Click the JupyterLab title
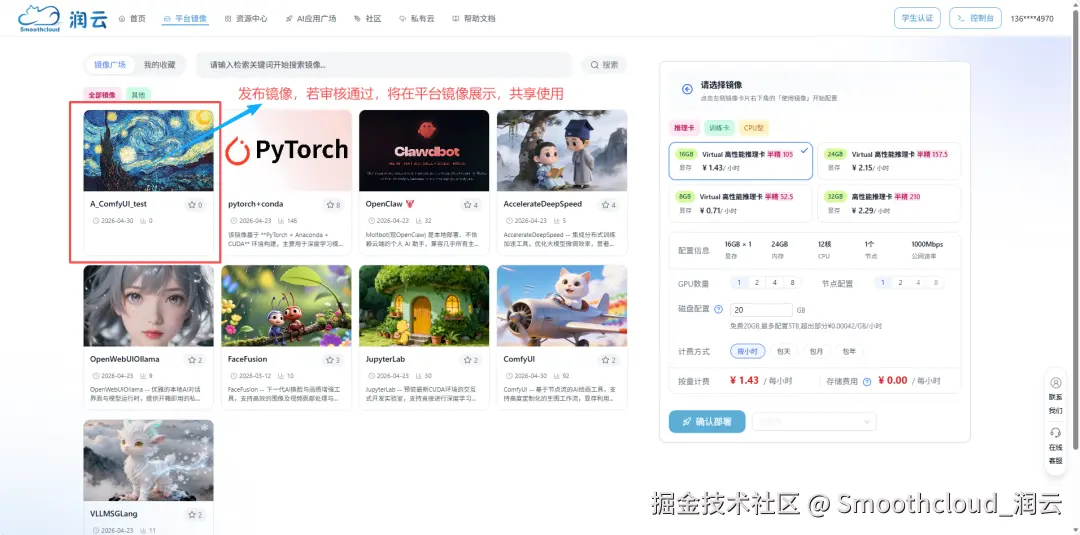The height and width of the screenshot is (535, 1080). [385, 359]
